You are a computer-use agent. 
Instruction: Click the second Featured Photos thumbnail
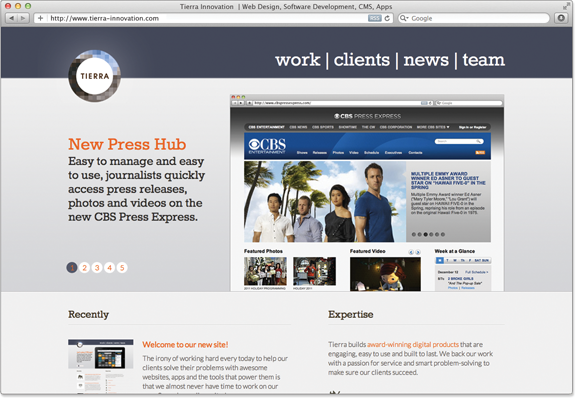(314, 271)
